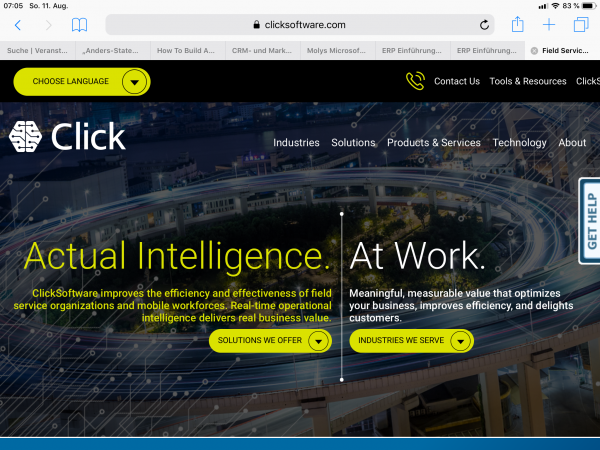Viewport: 600px width, 450px height.
Task: Click the Actual Intelligence headline
Action: [x=177, y=256]
